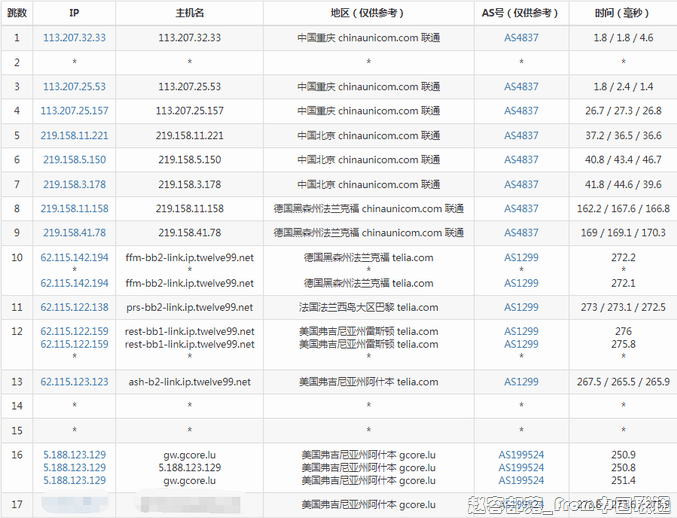This screenshot has width=677, height=518.
Task: Select hostname cell 219.158.41.78
Action: (190, 233)
